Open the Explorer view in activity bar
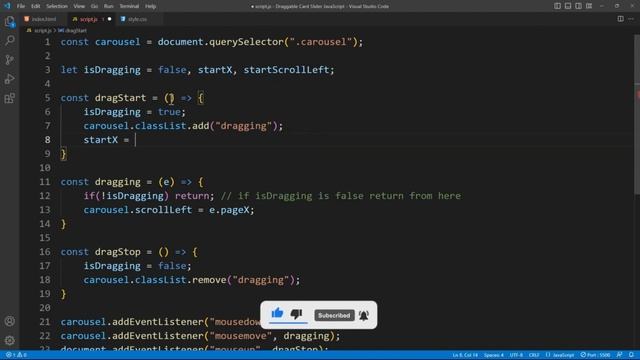Screen dimensions: 640x360 pos(9,22)
